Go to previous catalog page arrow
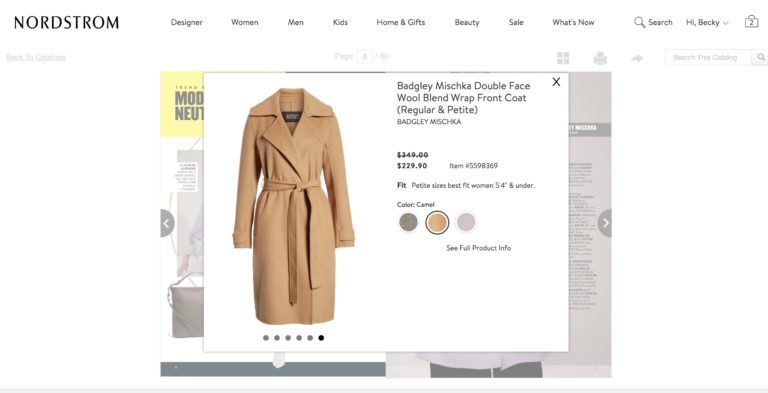Screen dimensions: 768x393 167,223
